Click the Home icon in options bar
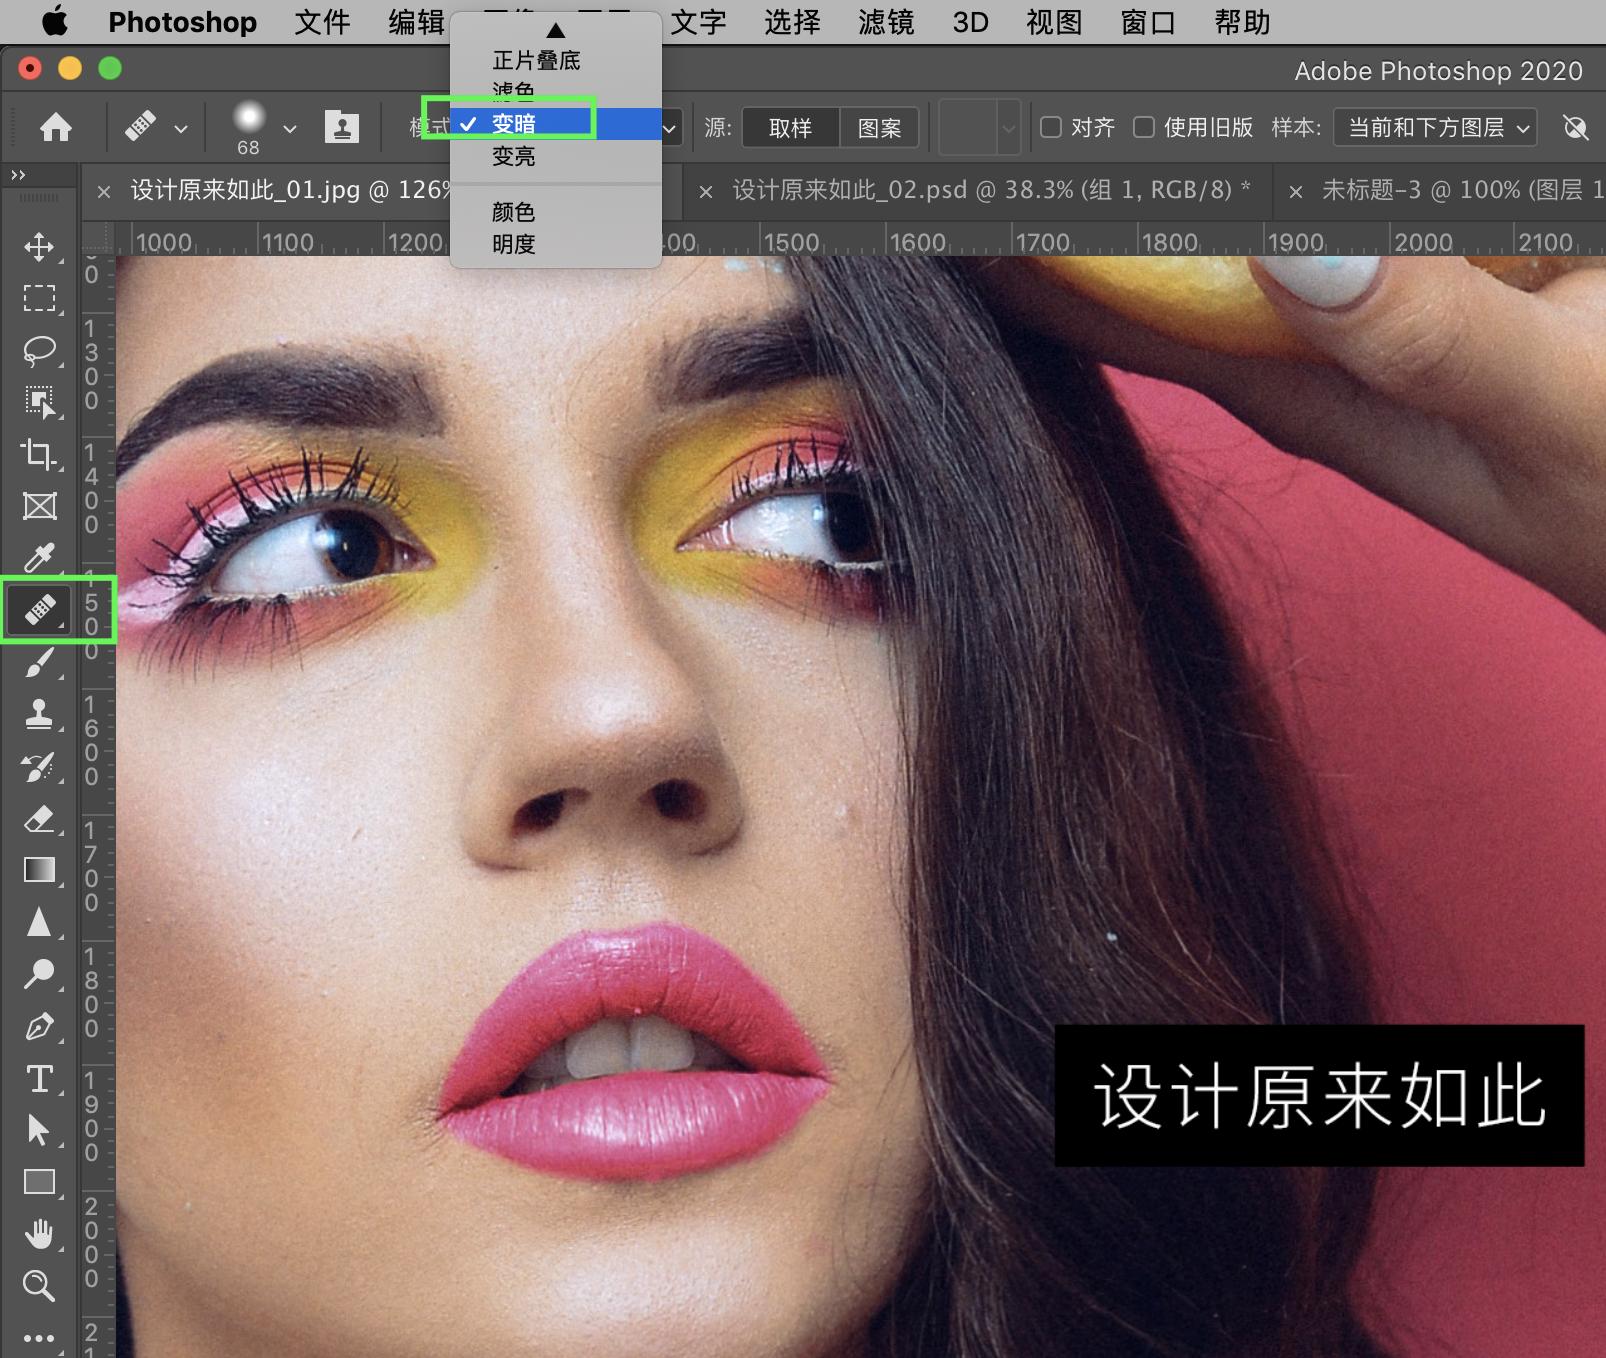 coord(56,127)
